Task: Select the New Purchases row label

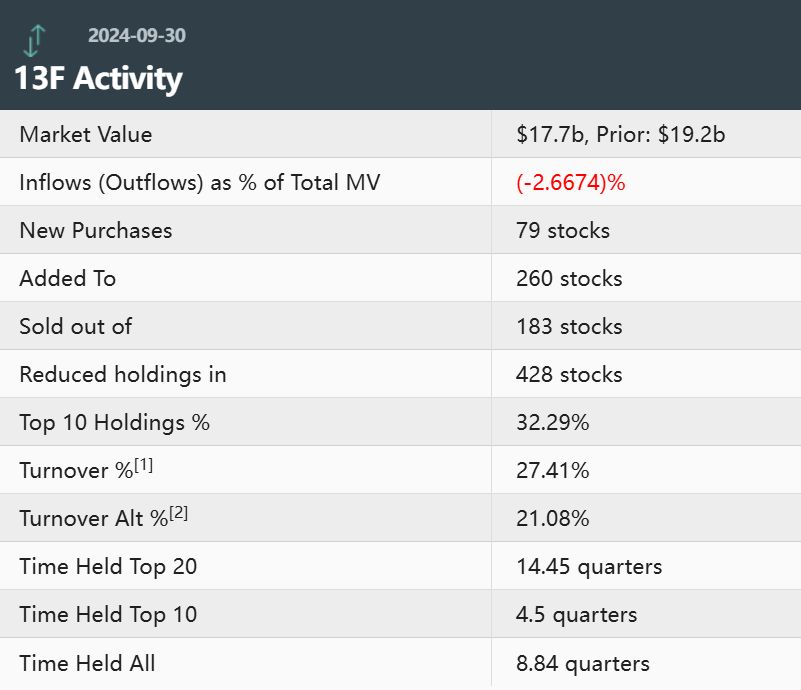Action: [96, 230]
